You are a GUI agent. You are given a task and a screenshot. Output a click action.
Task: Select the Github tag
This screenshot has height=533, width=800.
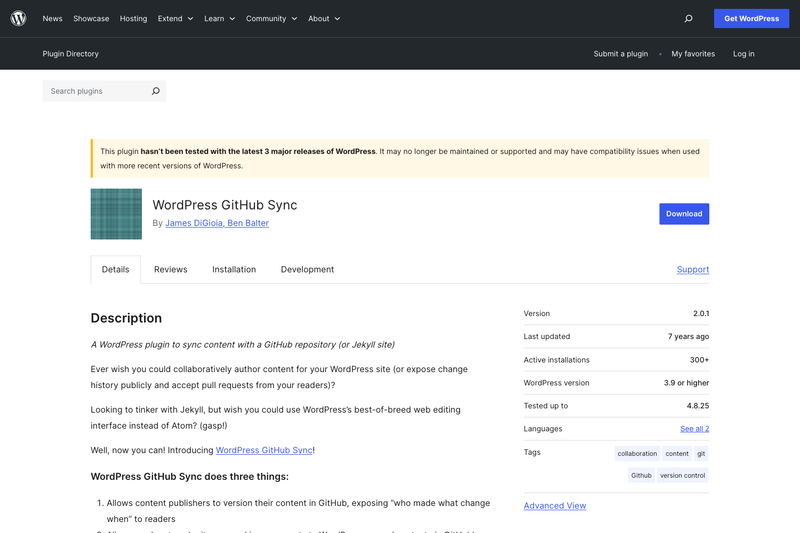point(641,475)
